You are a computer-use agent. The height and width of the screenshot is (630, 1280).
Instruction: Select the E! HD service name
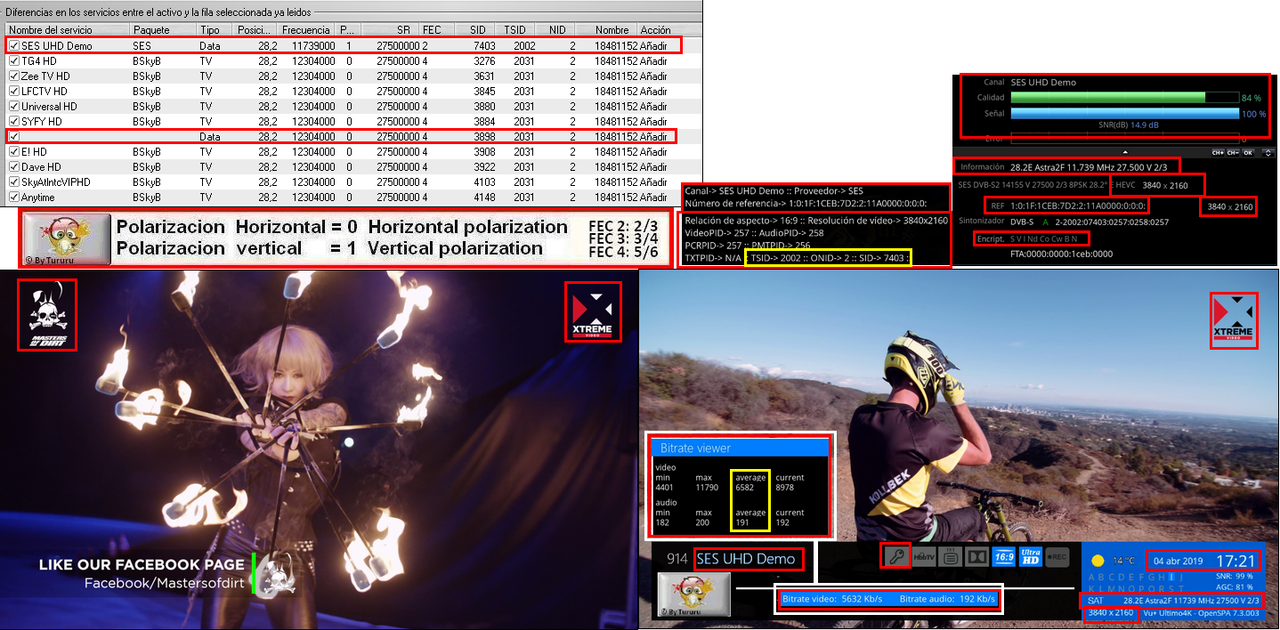coord(34,152)
